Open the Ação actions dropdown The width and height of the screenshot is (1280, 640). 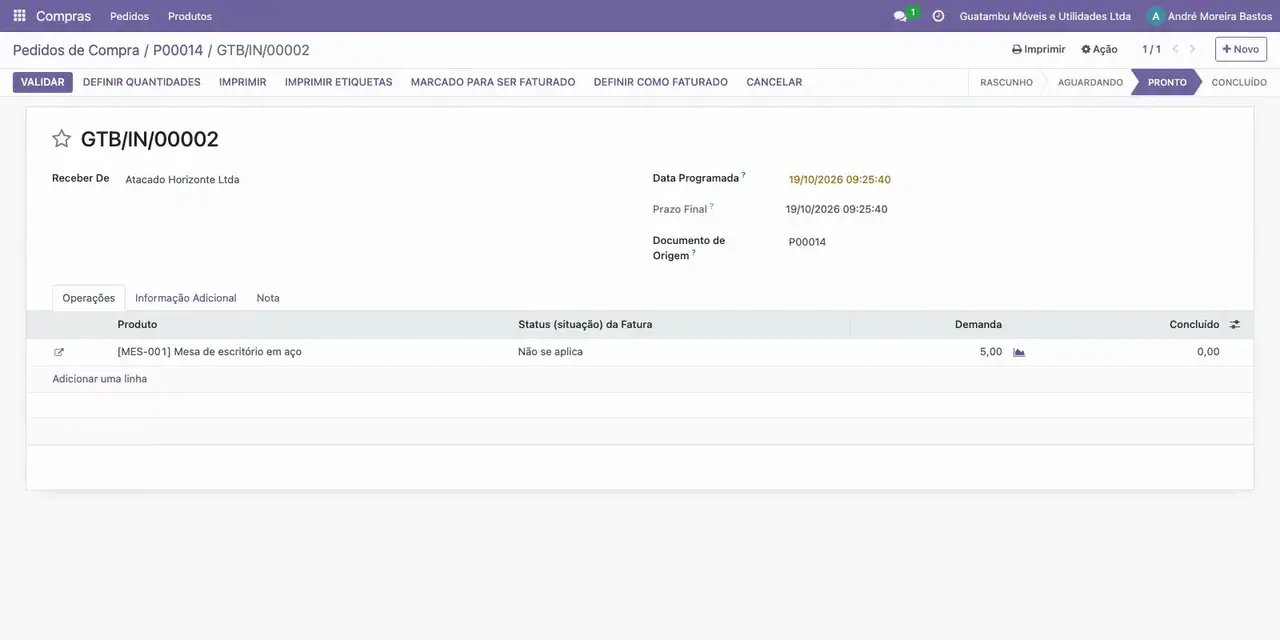tap(1099, 49)
